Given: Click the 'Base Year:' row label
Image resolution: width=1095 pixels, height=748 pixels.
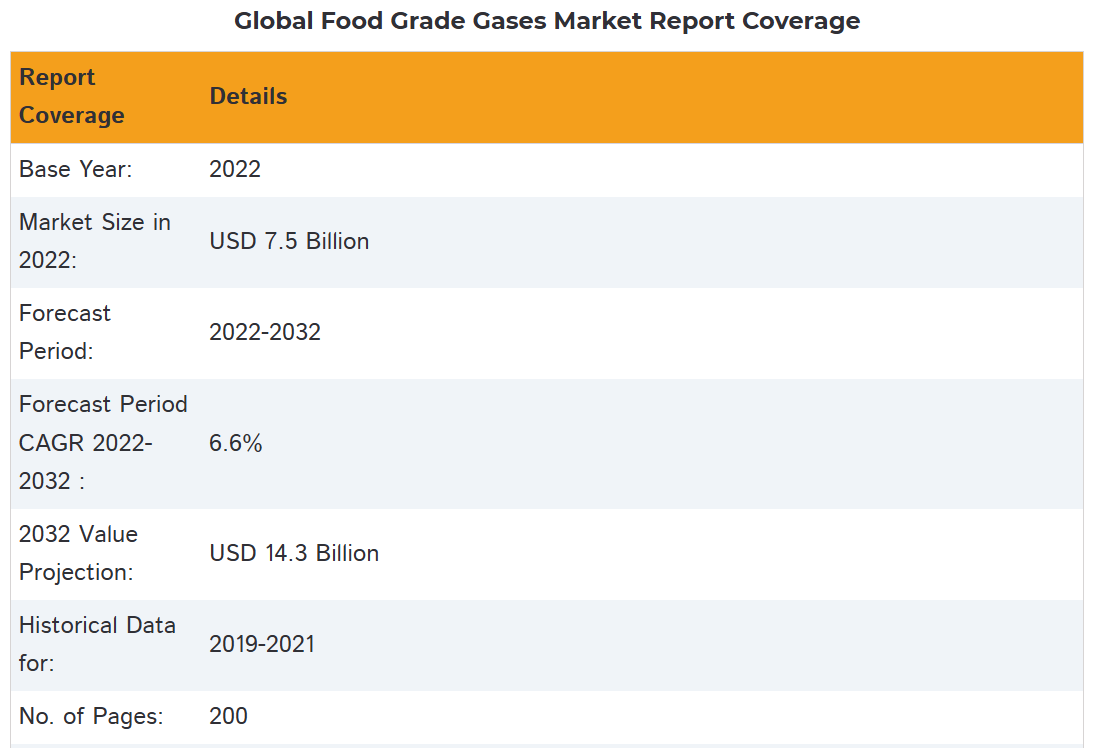Looking at the screenshot, I should pyautogui.click(x=76, y=170).
